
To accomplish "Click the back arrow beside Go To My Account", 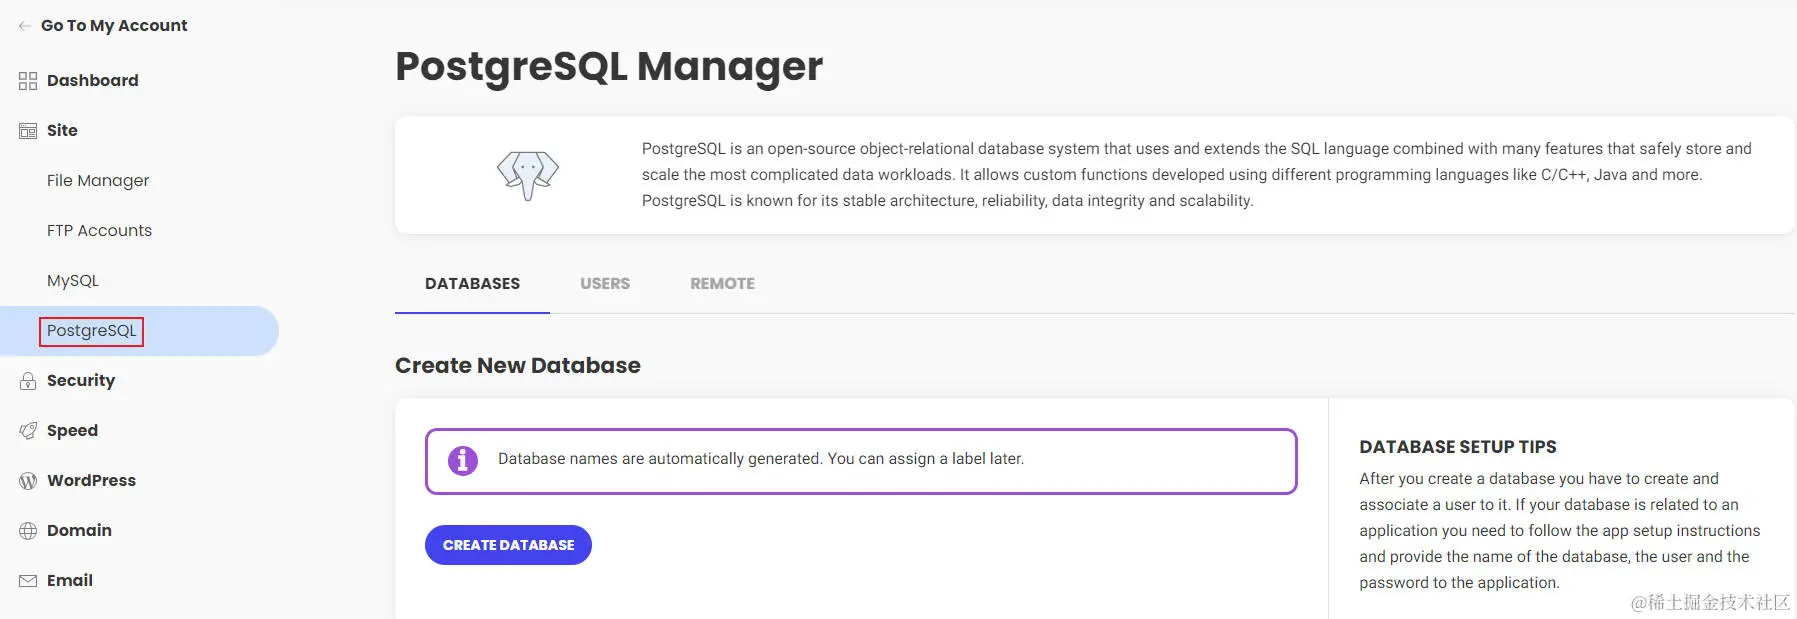I will point(25,26).
